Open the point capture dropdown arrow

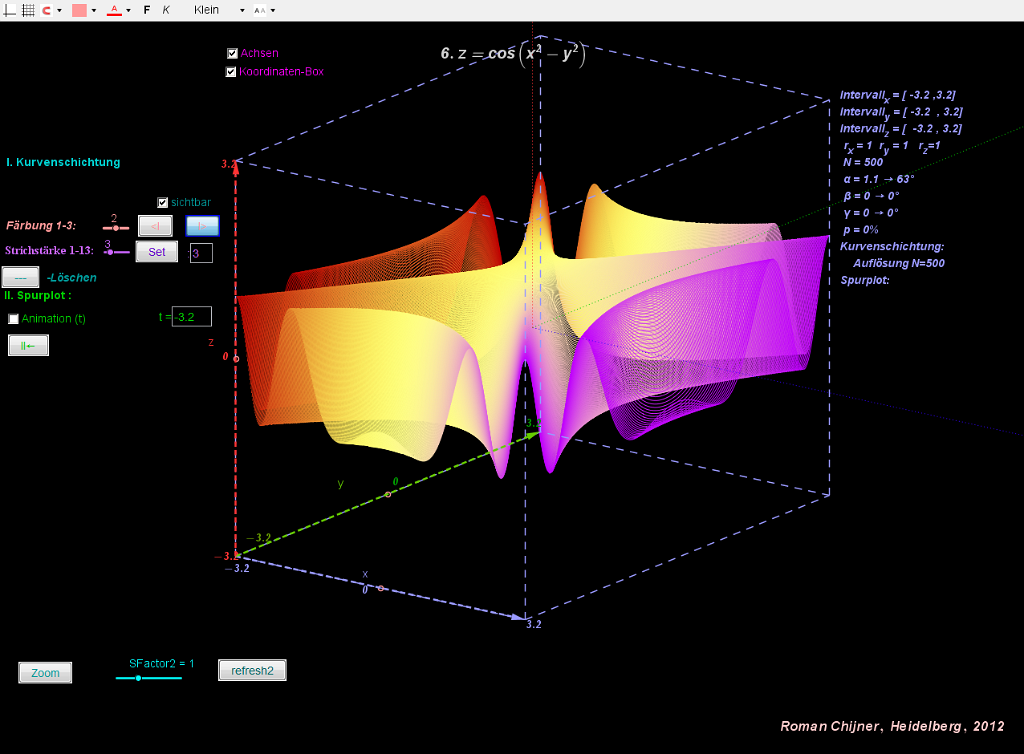point(59,10)
